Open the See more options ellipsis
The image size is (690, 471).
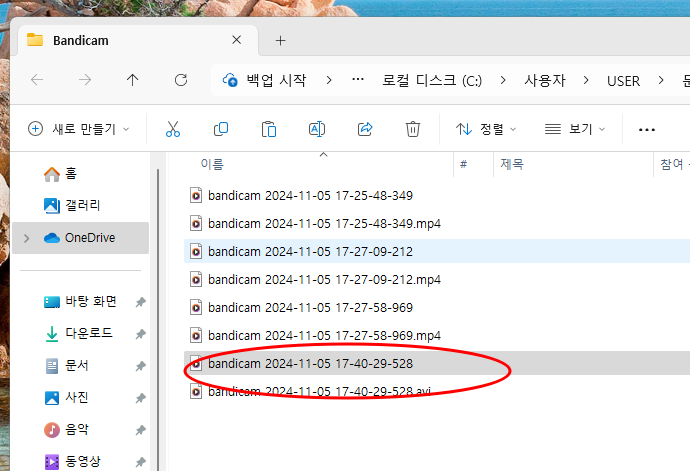pyautogui.click(x=646, y=129)
